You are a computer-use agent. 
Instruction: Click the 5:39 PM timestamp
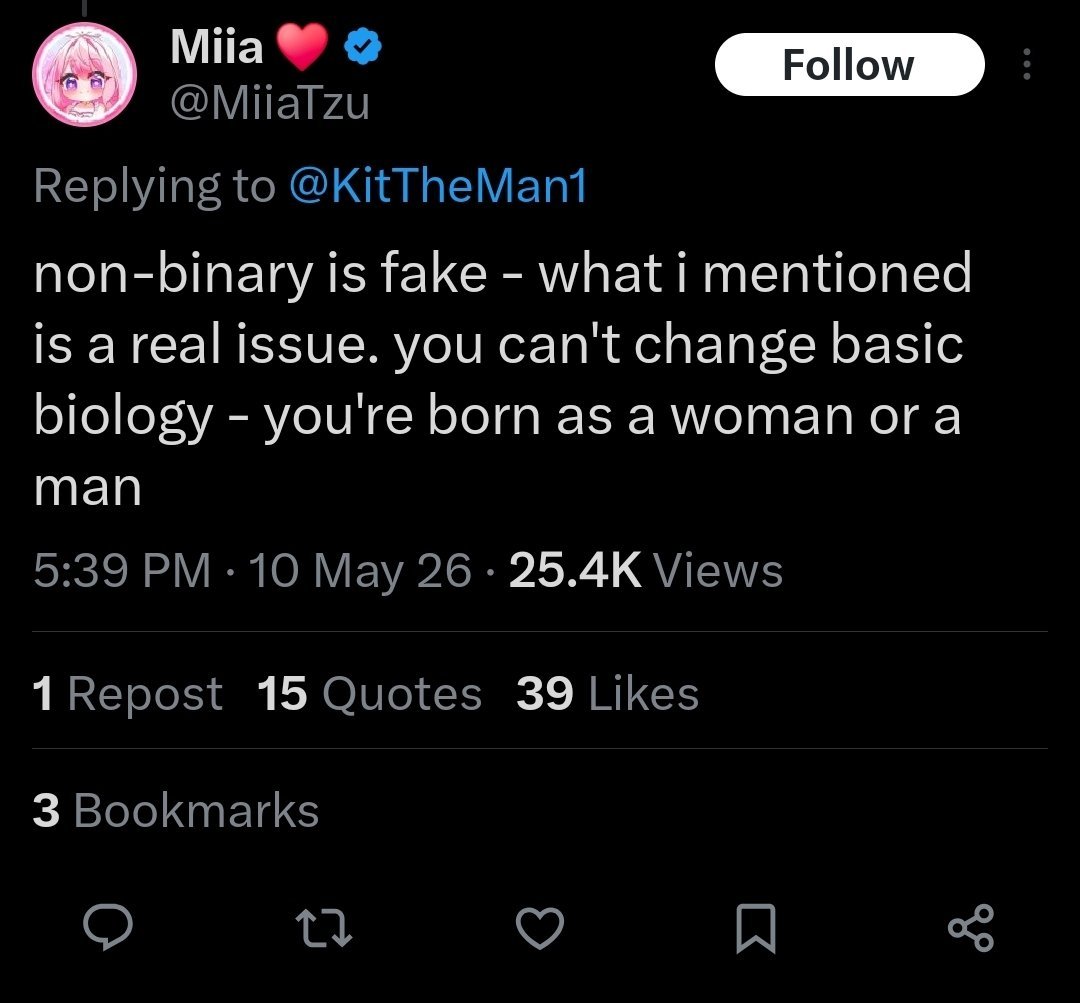pos(122,570)
